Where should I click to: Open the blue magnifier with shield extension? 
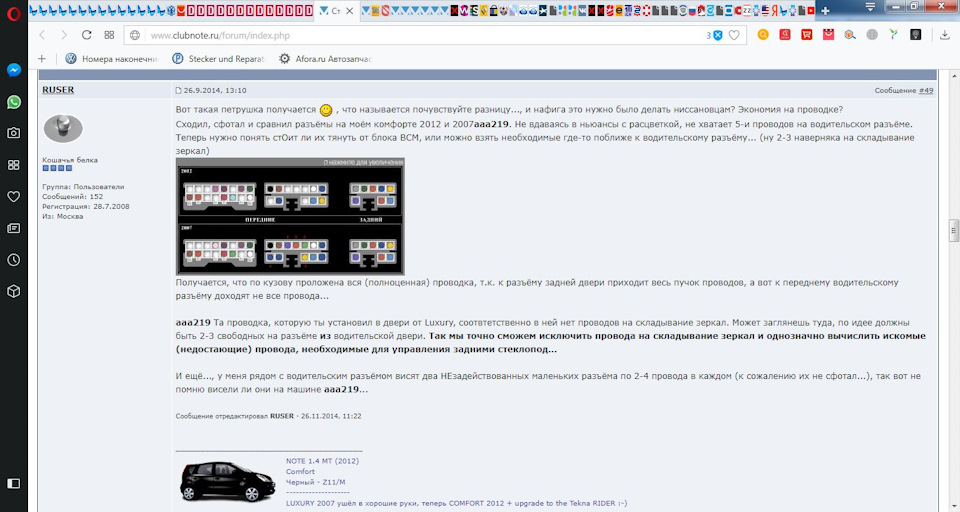pos(850,35)
